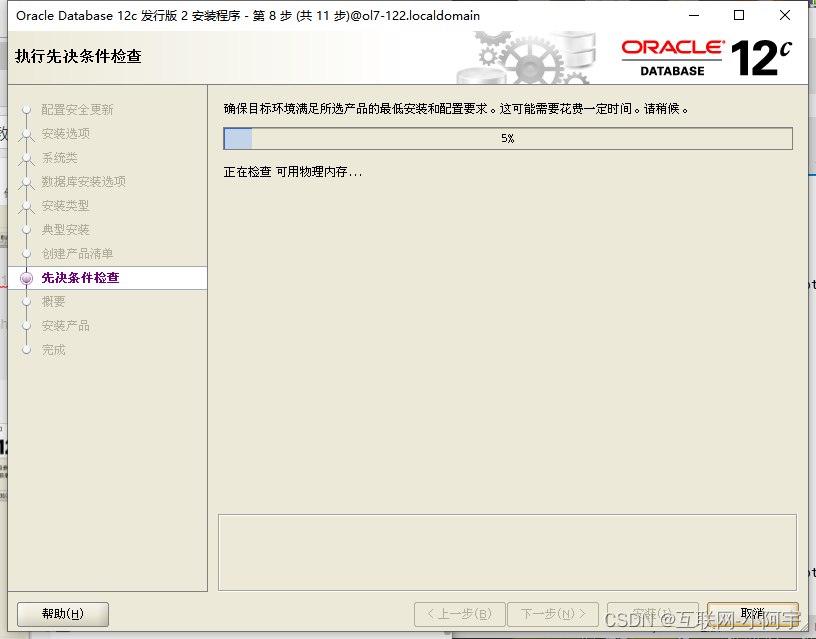816x639 pixels.
Task: Click the installer window title bar text
Action: 248,16
